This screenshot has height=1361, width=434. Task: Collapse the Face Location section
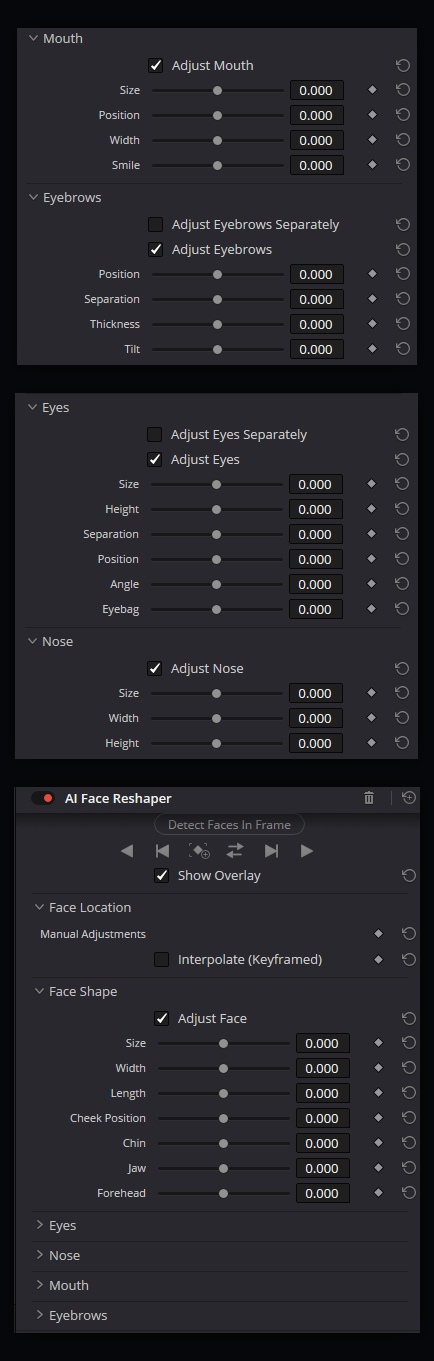pyautogui.click(x=40, y=907)
